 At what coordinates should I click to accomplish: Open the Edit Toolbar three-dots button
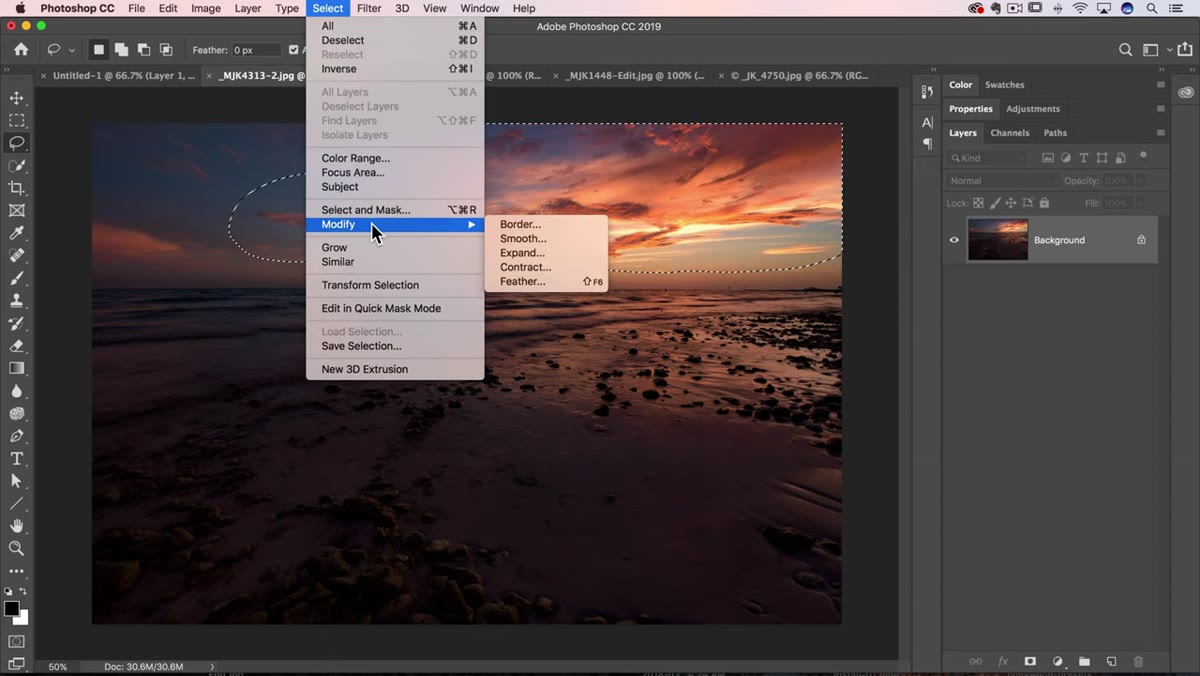click(16, 571)
